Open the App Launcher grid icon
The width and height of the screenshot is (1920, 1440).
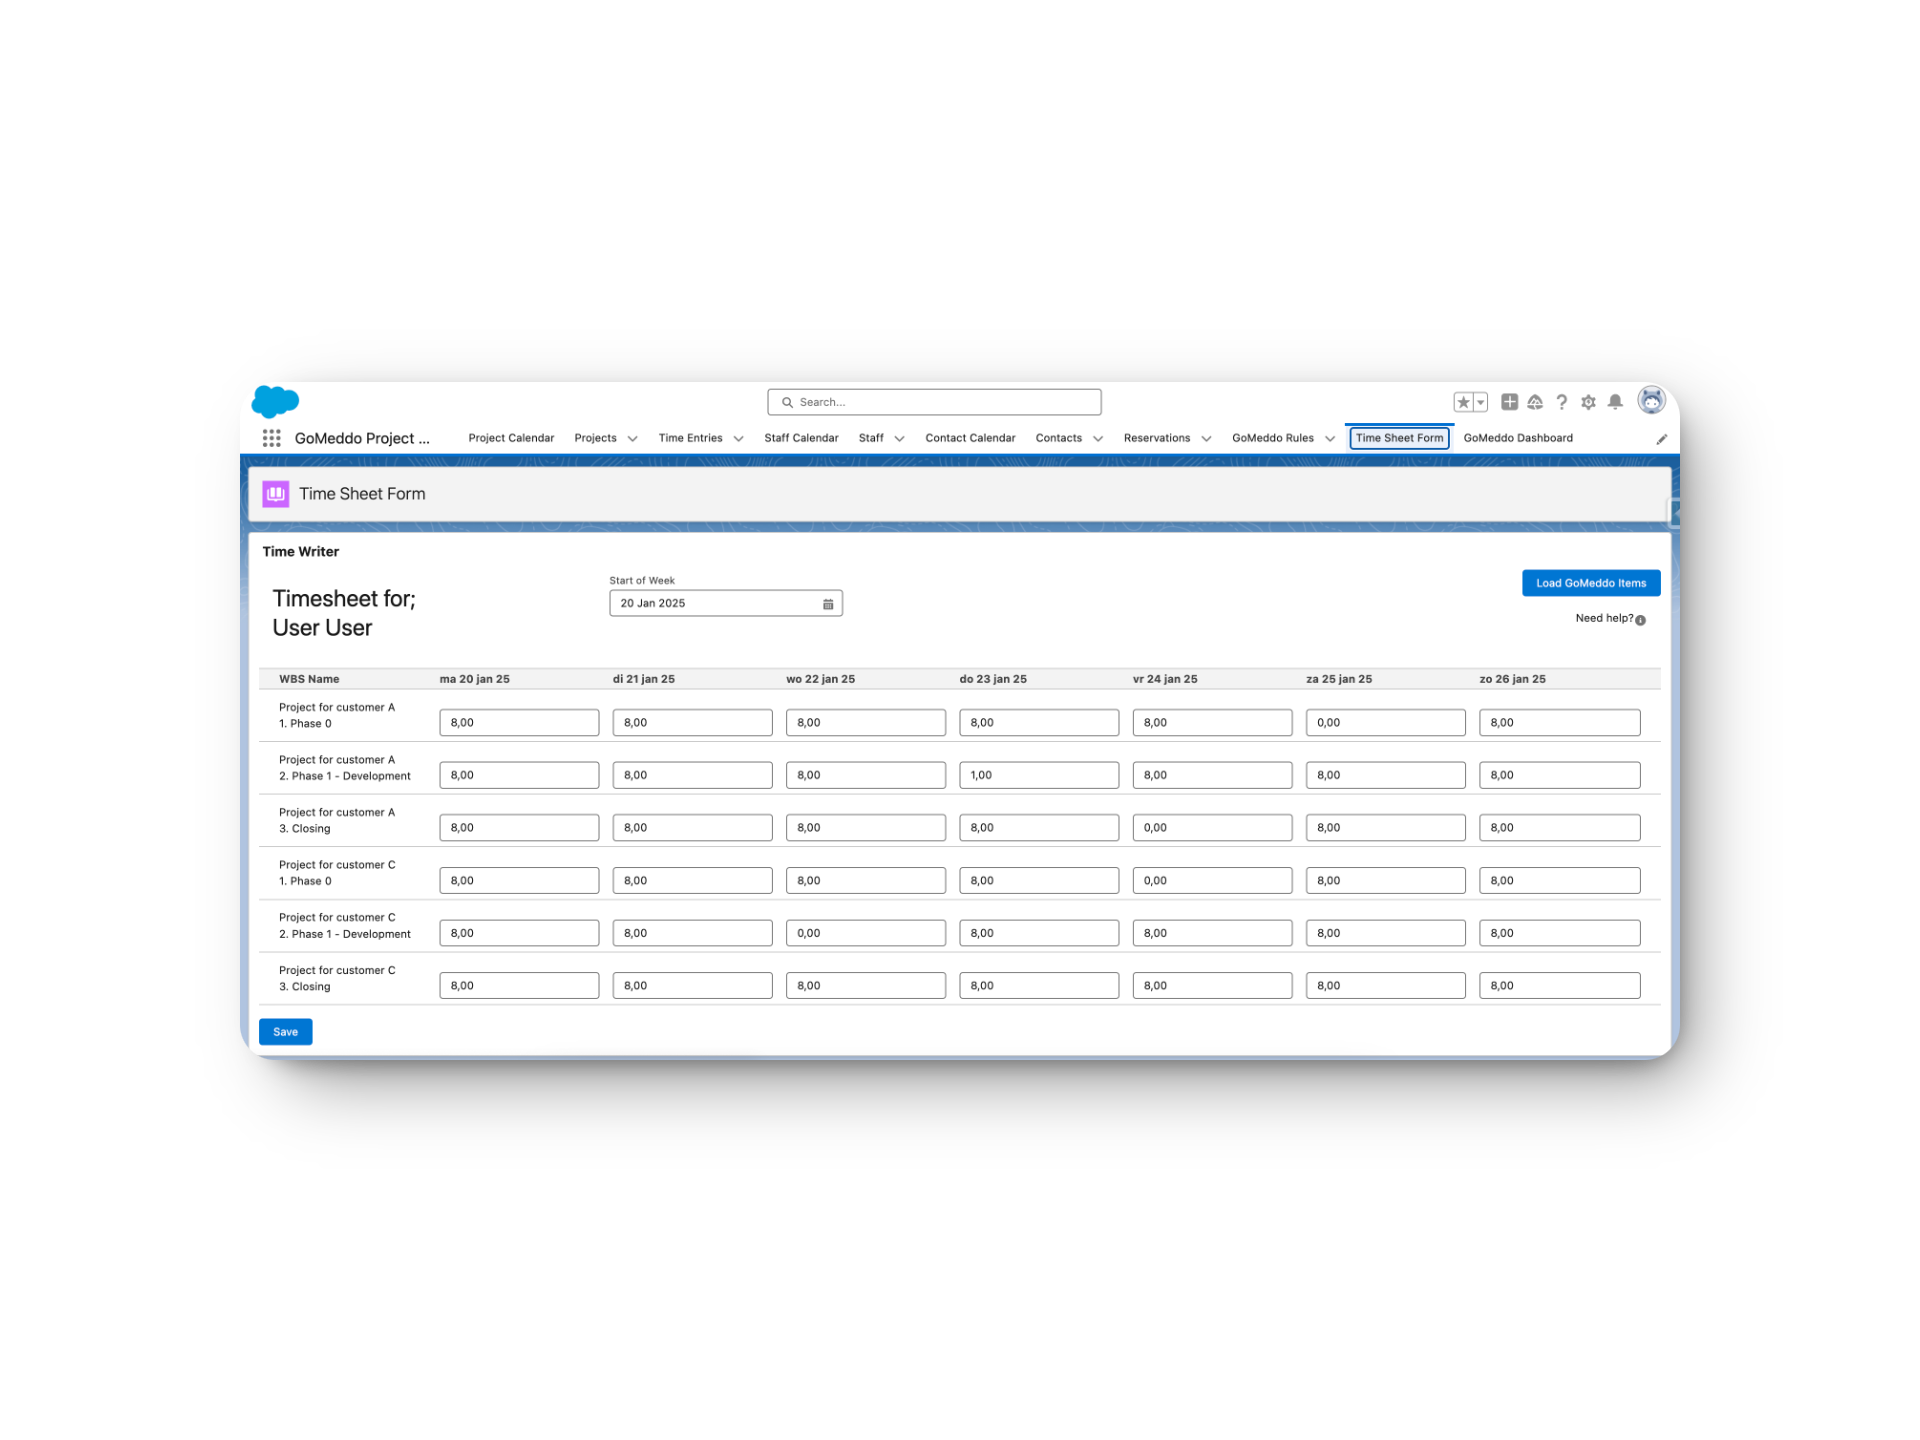tap(271, 438)
